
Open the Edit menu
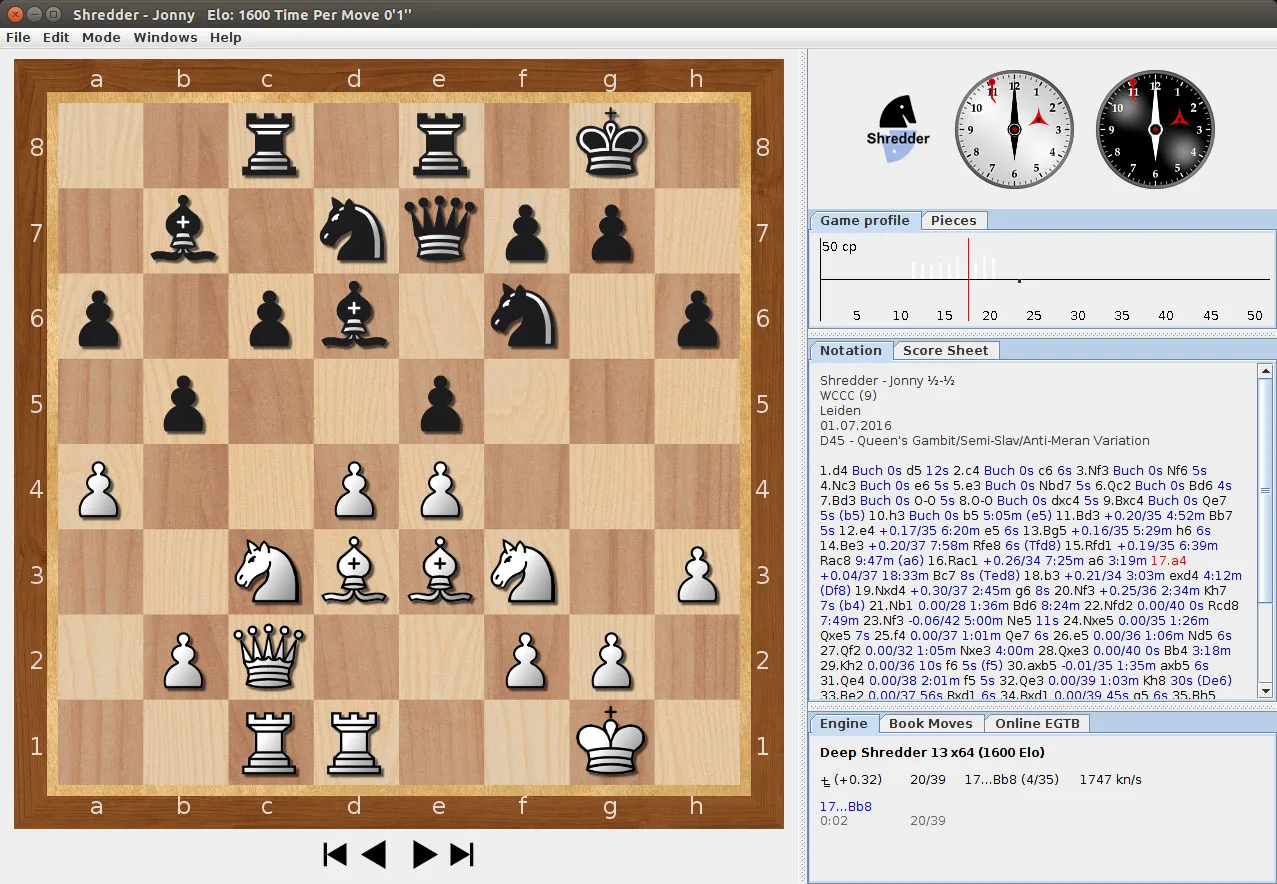56,37
